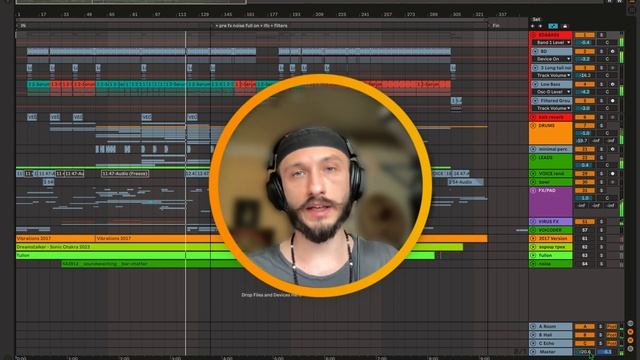Collapse the DRUMS group track
This screenshot has height=360, width=640.
pos(533,126)
